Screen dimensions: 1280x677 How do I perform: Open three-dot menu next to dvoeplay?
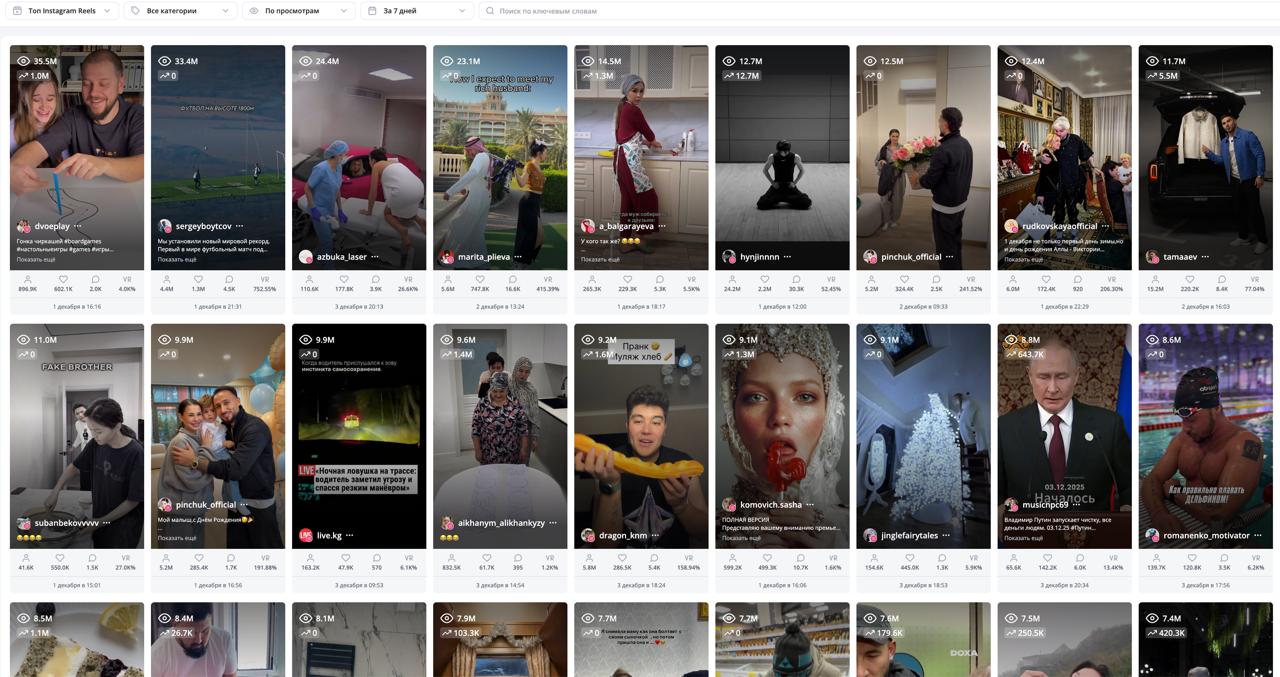pyautogui.click(x=78, y=226)
